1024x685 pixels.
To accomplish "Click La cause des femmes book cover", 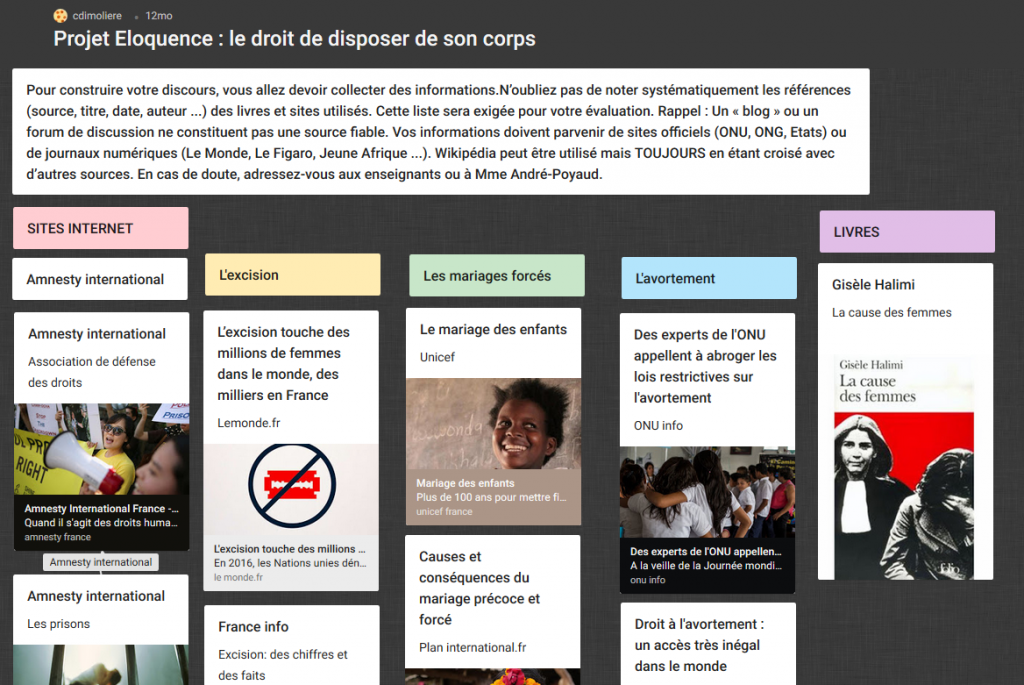I will click(x=904, y=467).
